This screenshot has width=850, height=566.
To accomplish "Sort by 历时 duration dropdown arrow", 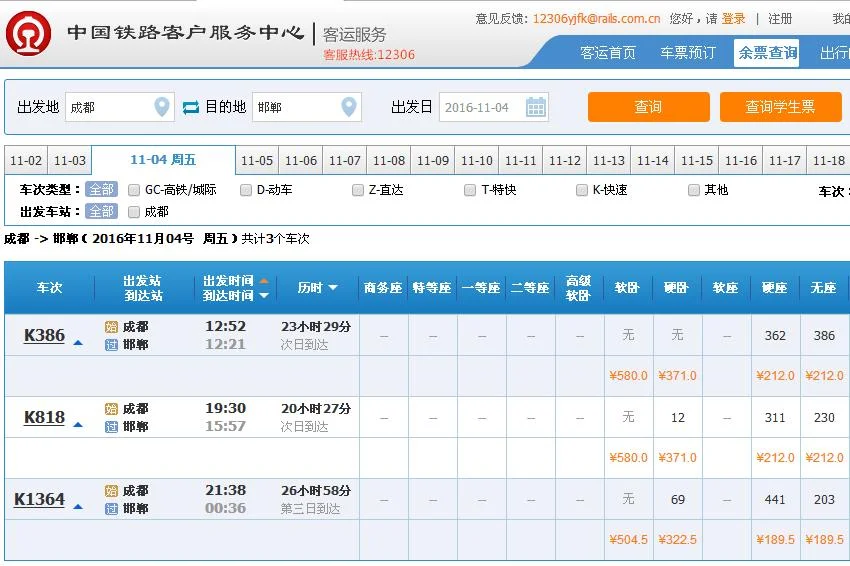I will click(x=333, y=288).
